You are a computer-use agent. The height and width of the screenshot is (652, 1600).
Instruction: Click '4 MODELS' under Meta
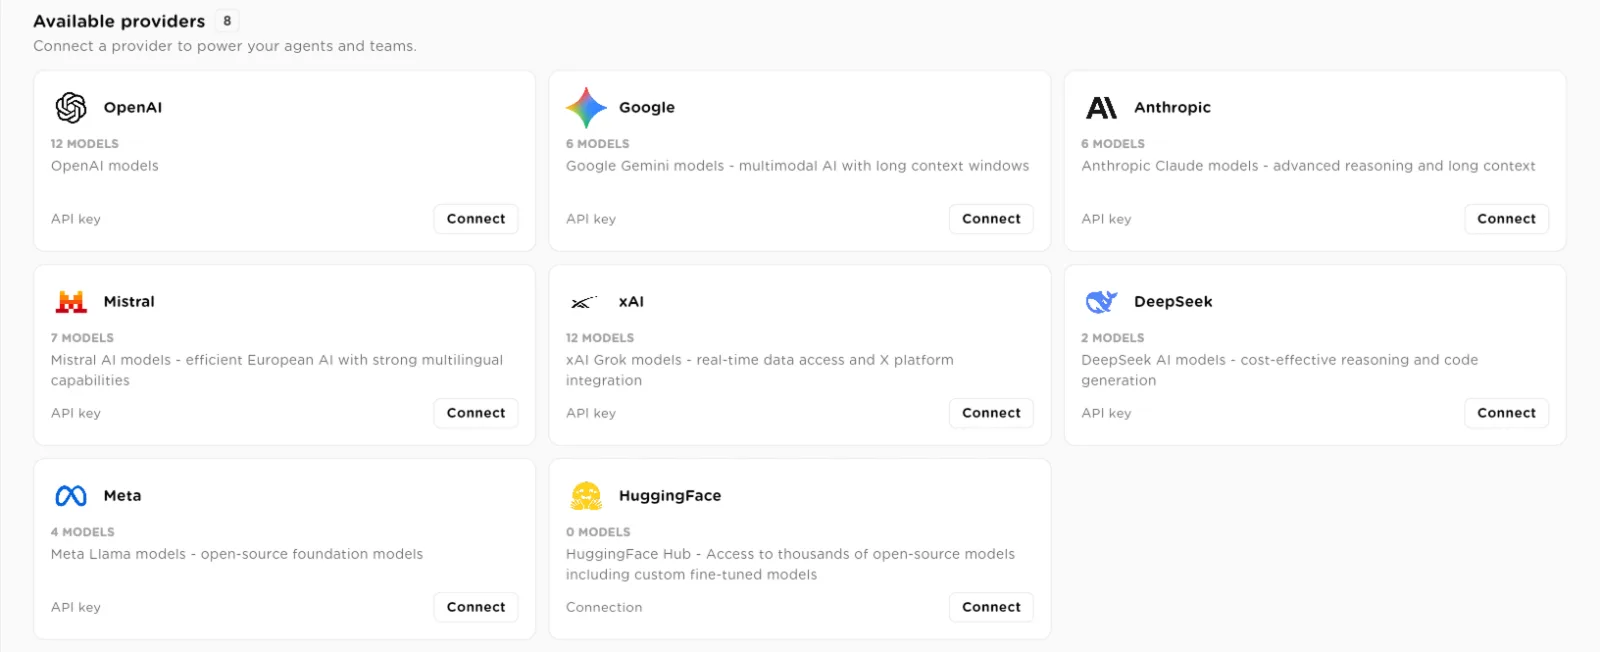click(x=83, y=532)
